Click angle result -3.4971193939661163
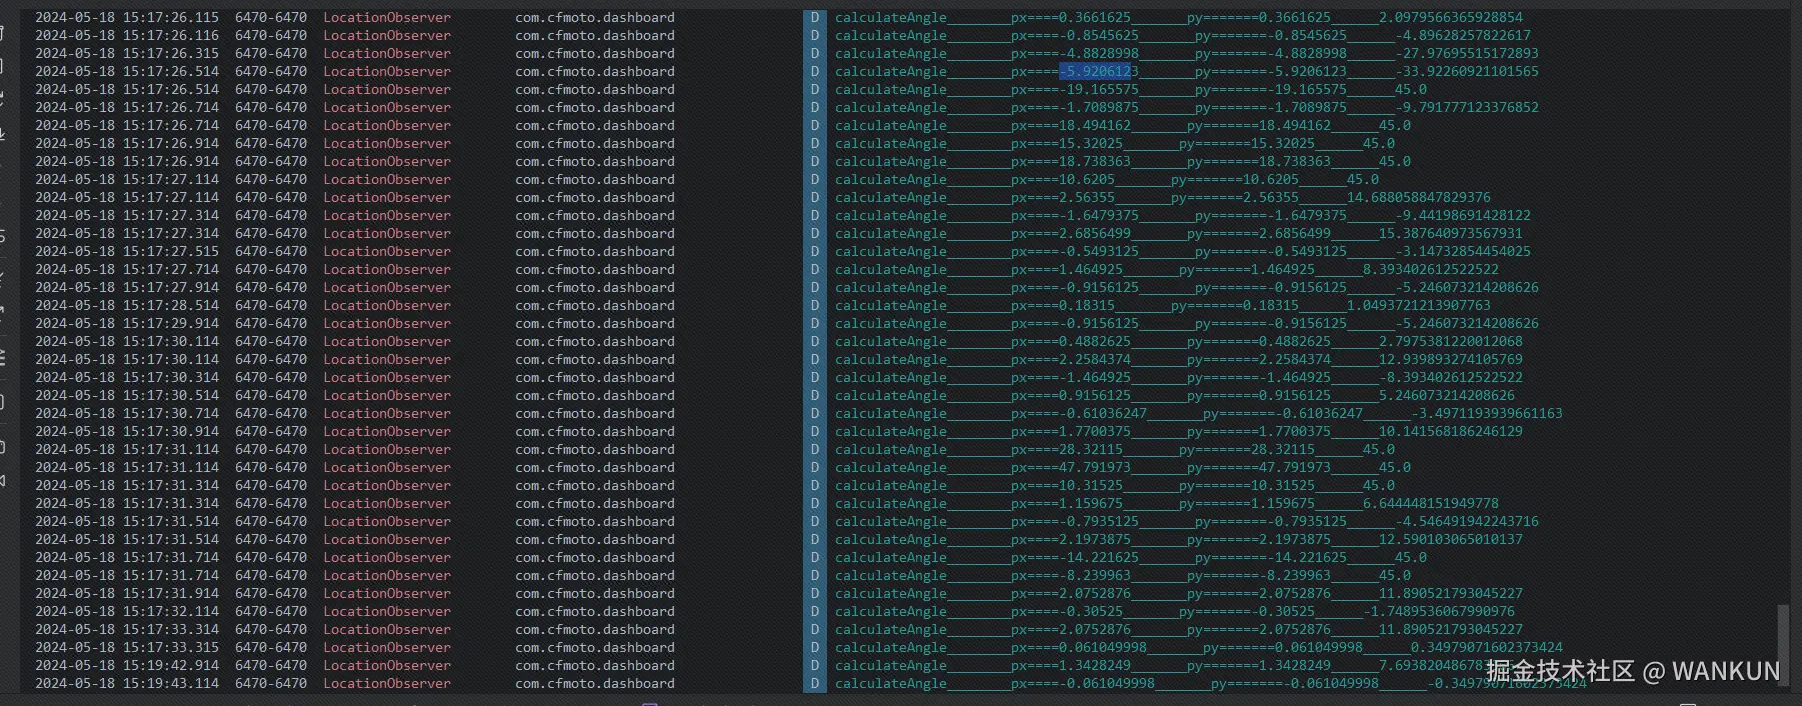Screen dimensions: 1802x706 pos(1487,413)
